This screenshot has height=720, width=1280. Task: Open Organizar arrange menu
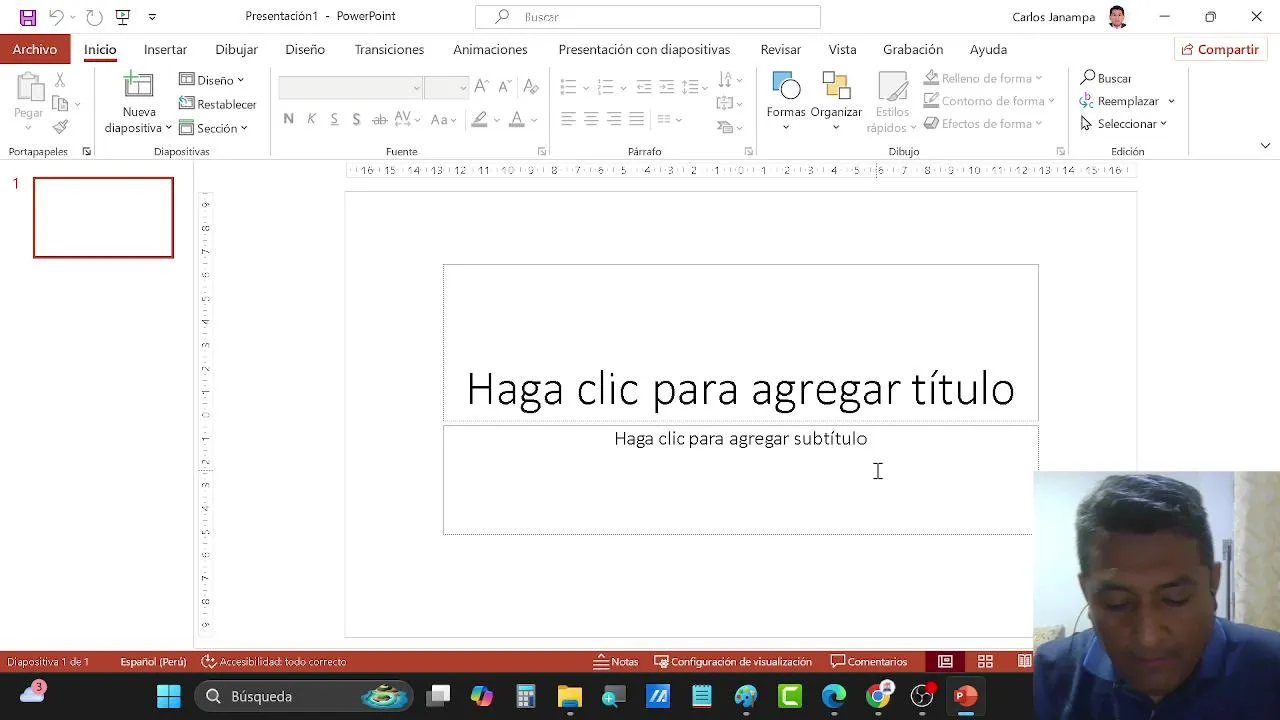point(836,101)
